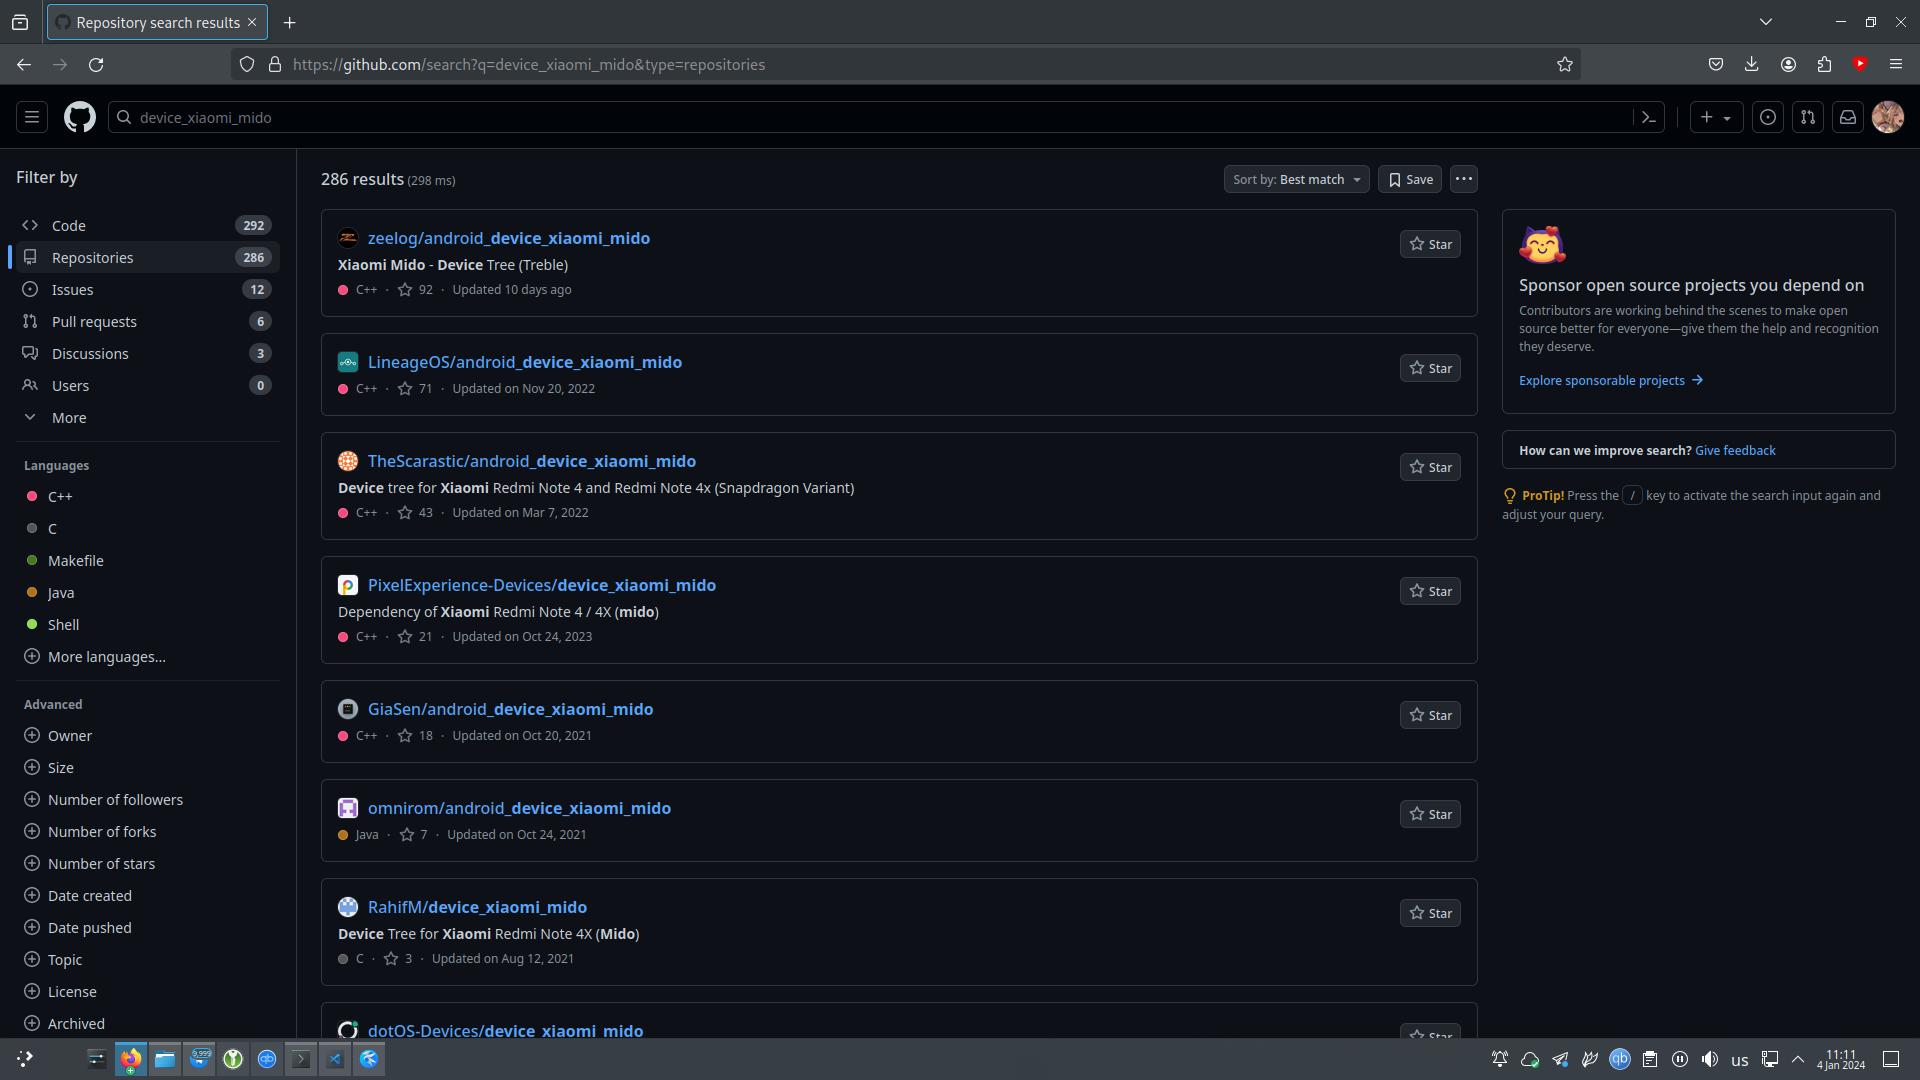Screen dimensions: 1920x1080
Task: Click Give feedback link
Action: pyautogui.click(x=1735, y=451)
